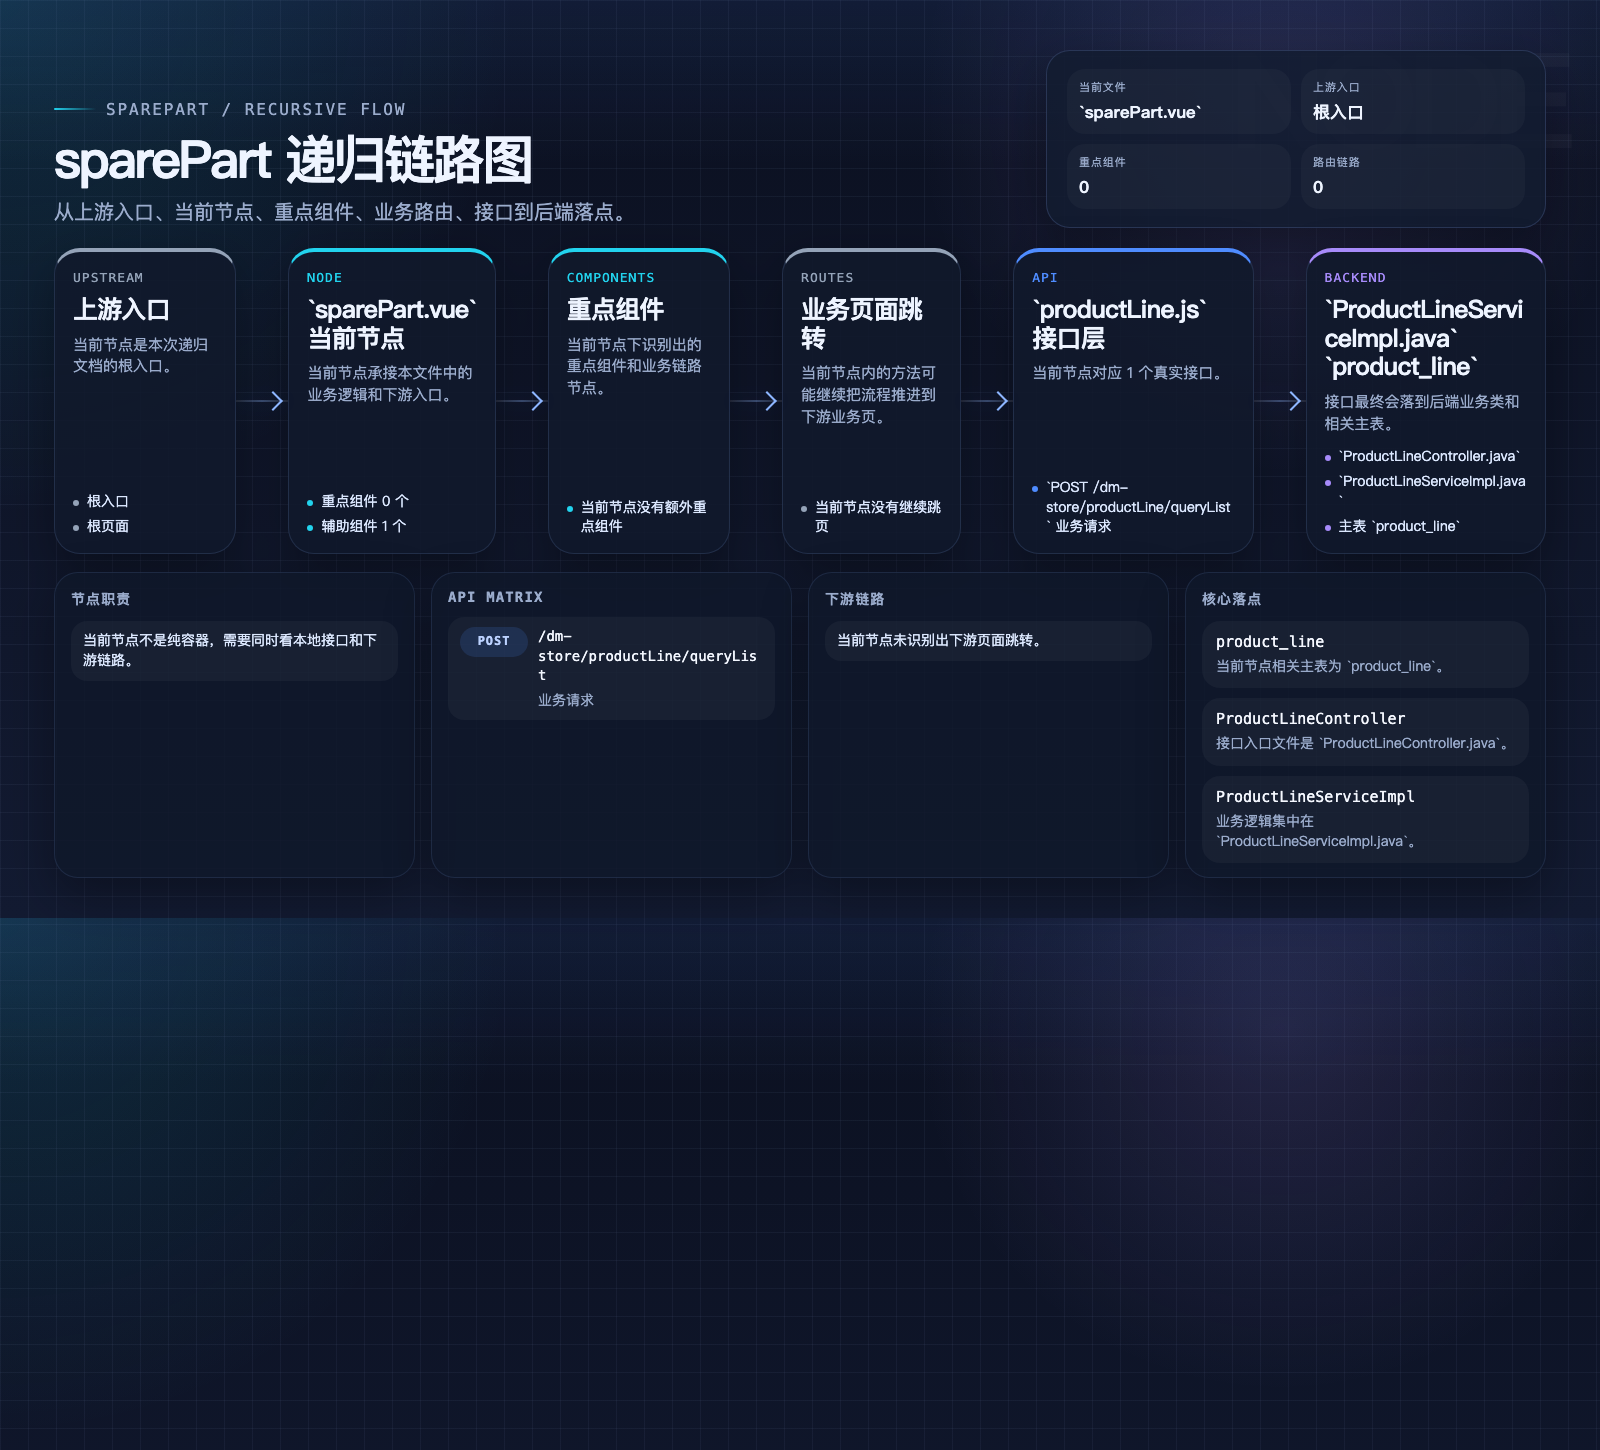This screenshot has width=1600, height=1450.
Task: Click the 'sparePart 递归链路图' main title
Action: pyautogui.click(x=292, y=161)
